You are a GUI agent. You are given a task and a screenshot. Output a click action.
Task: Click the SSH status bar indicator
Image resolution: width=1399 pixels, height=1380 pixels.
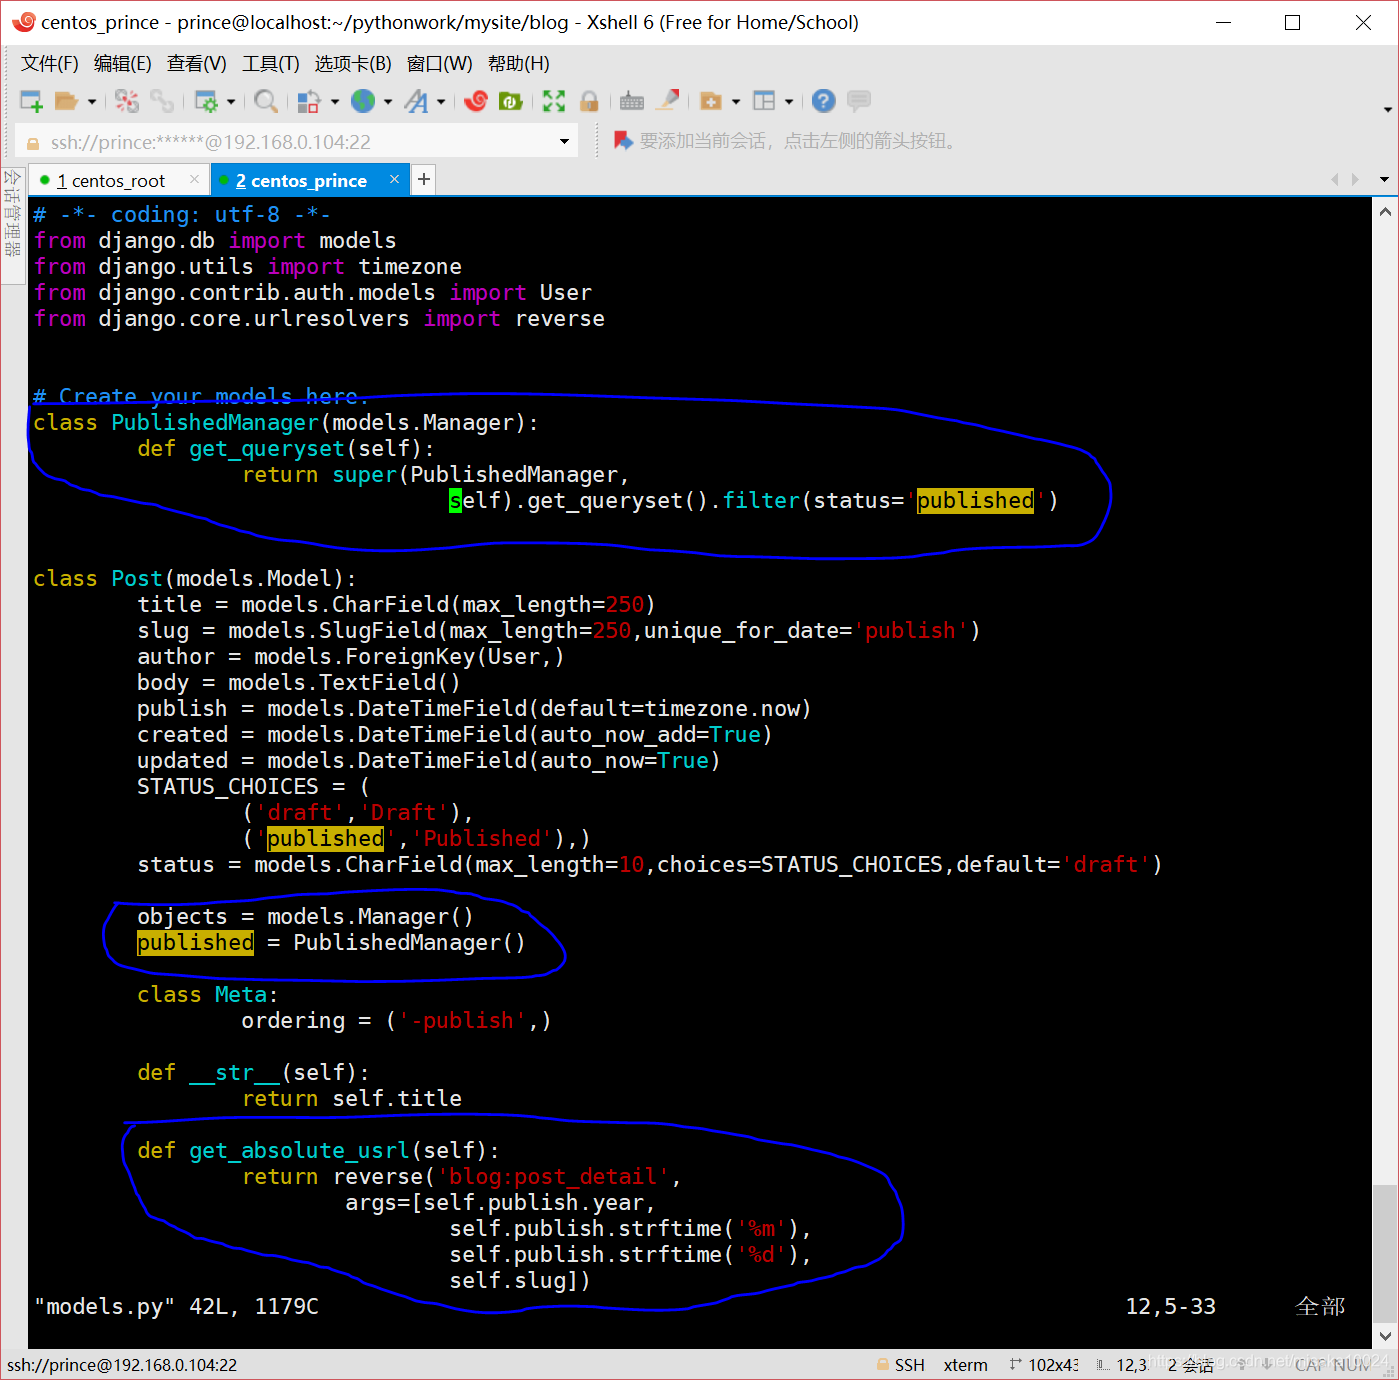point(900,1365)
